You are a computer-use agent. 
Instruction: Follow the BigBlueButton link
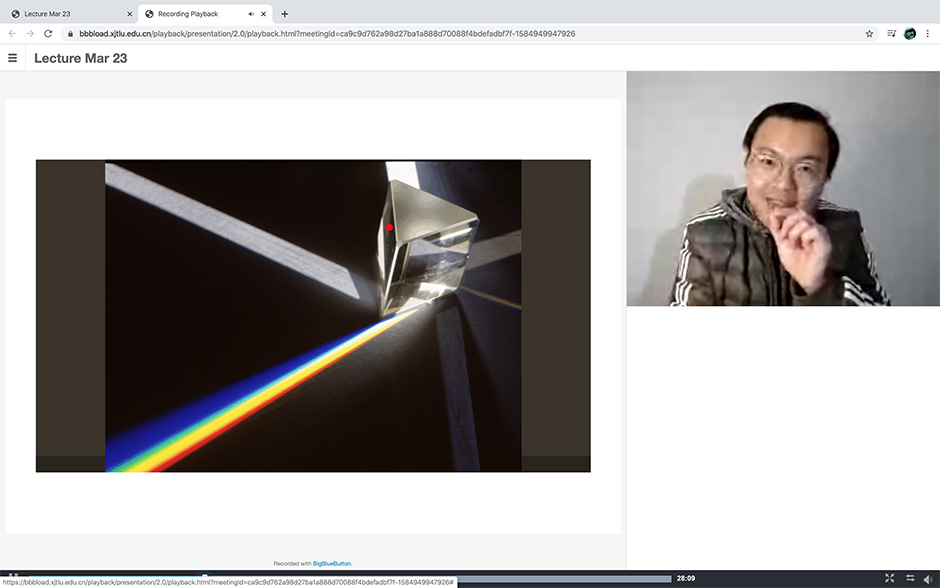tap(331, 563)
